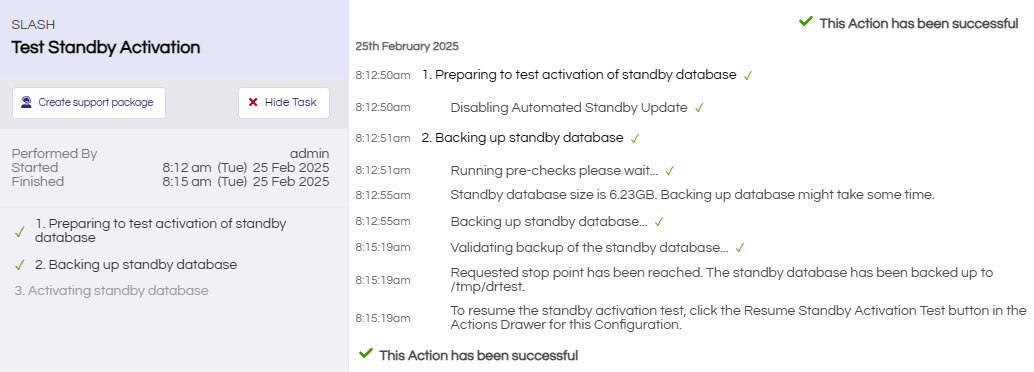Click the checkmark beside sidebar step 1 Preparing

coord(20,232)
